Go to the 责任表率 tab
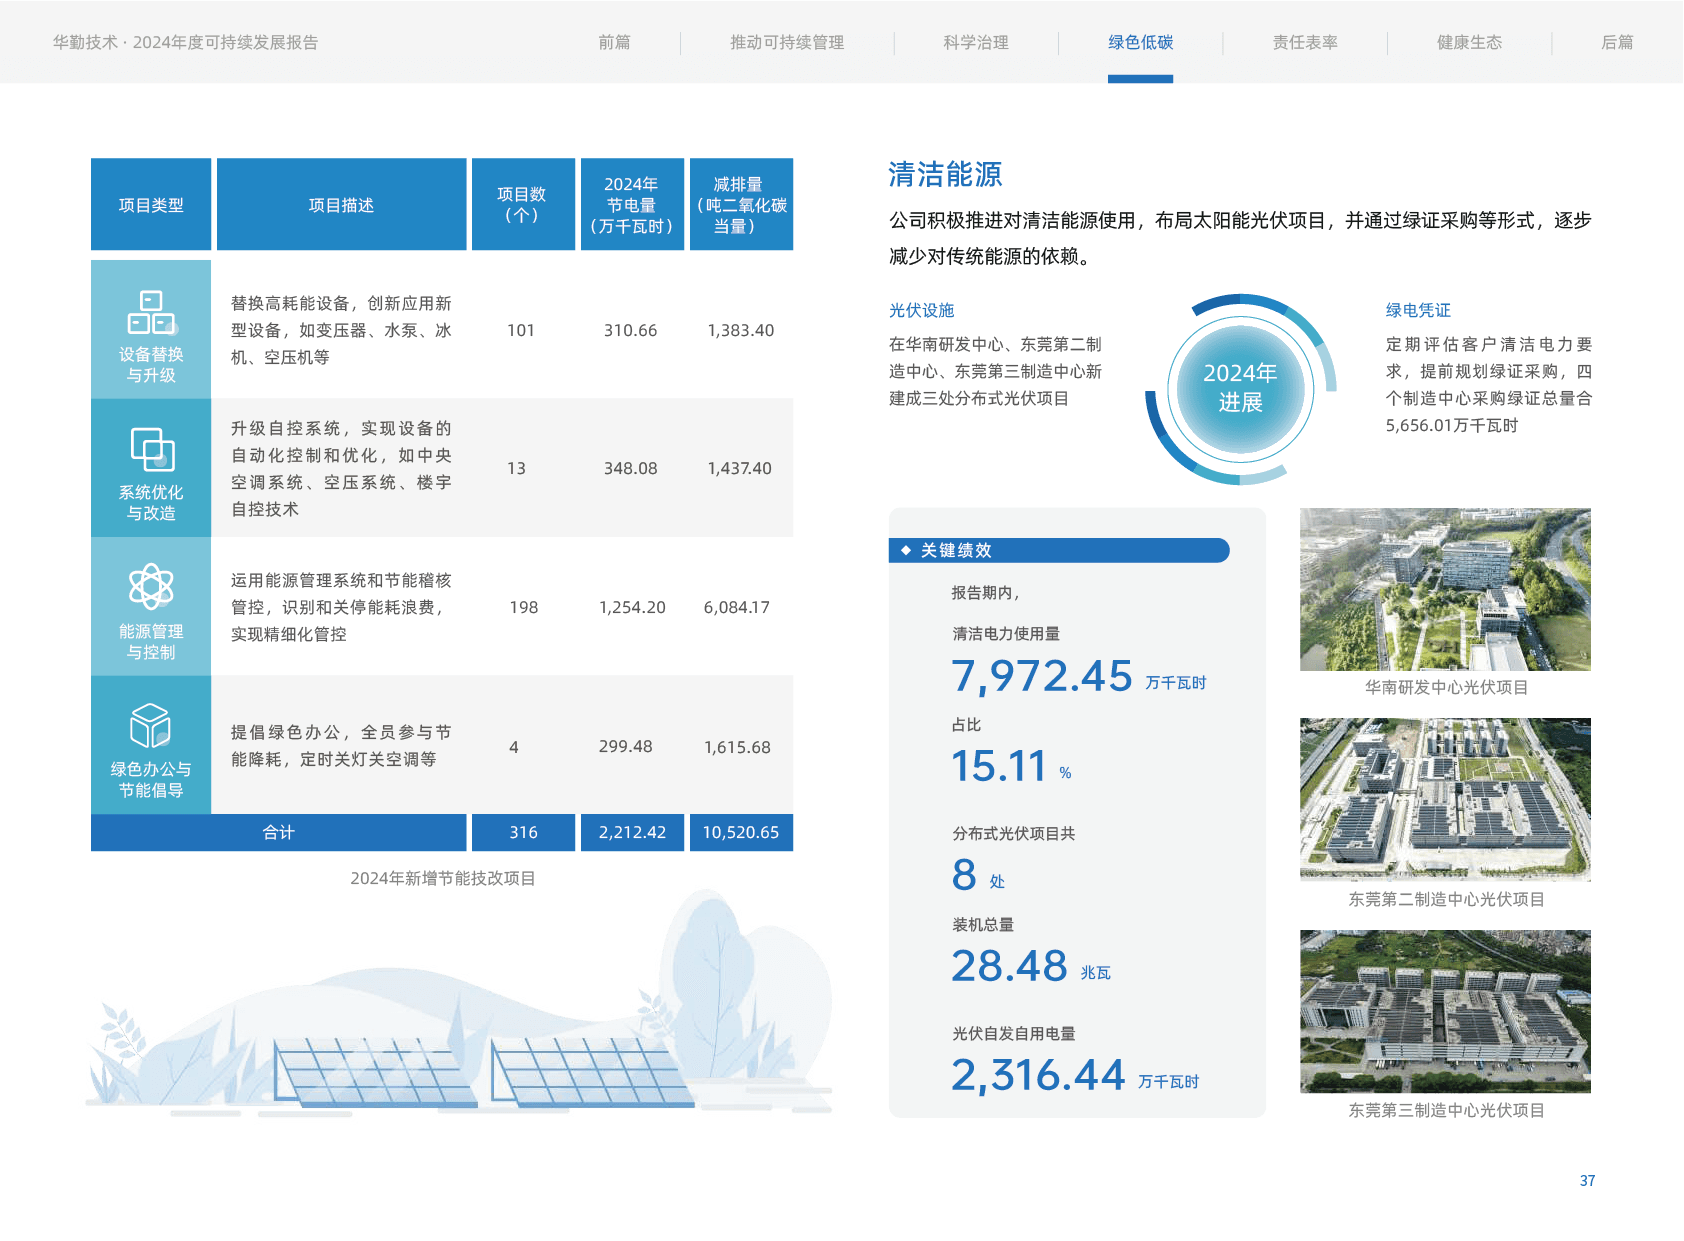 (x=1305, y=42)
